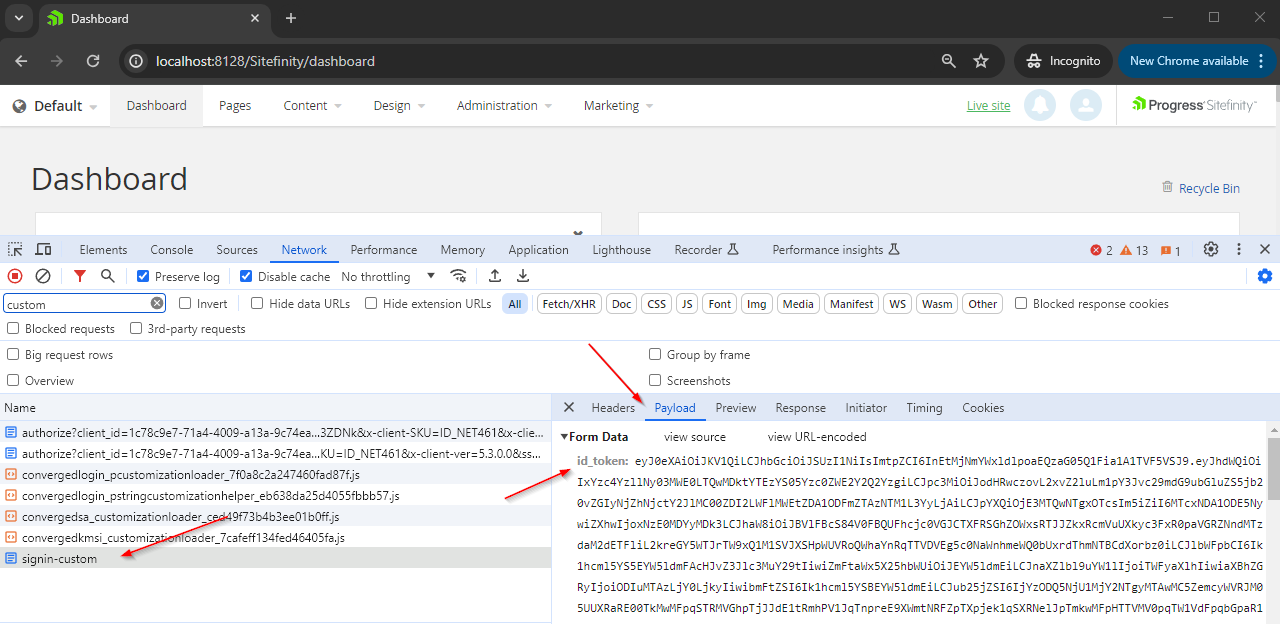
Task: Open the user profile avatar menu
Action: (x=1086, y=105)
